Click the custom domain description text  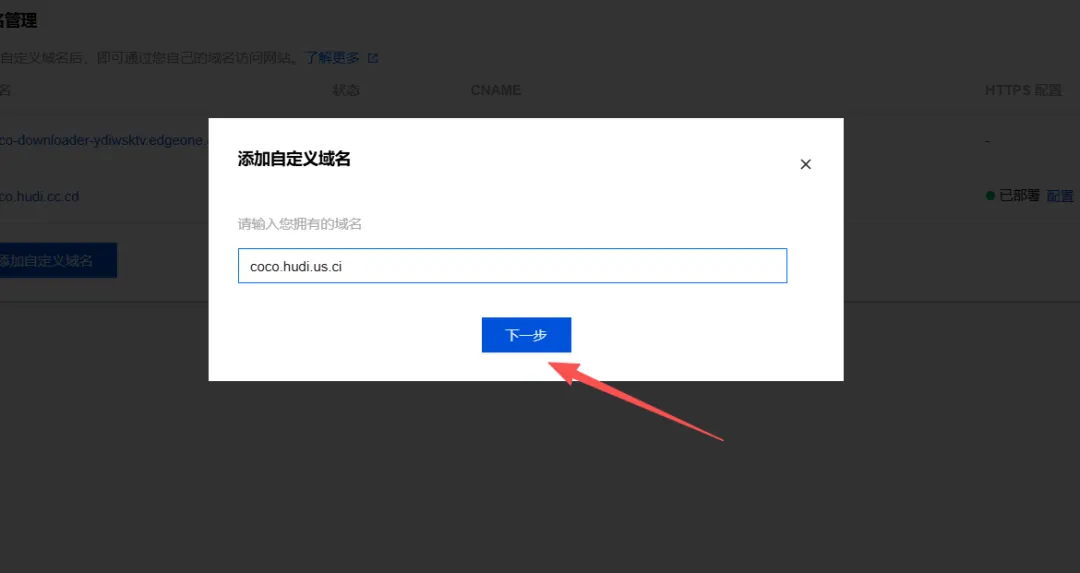tap(149, 58)
